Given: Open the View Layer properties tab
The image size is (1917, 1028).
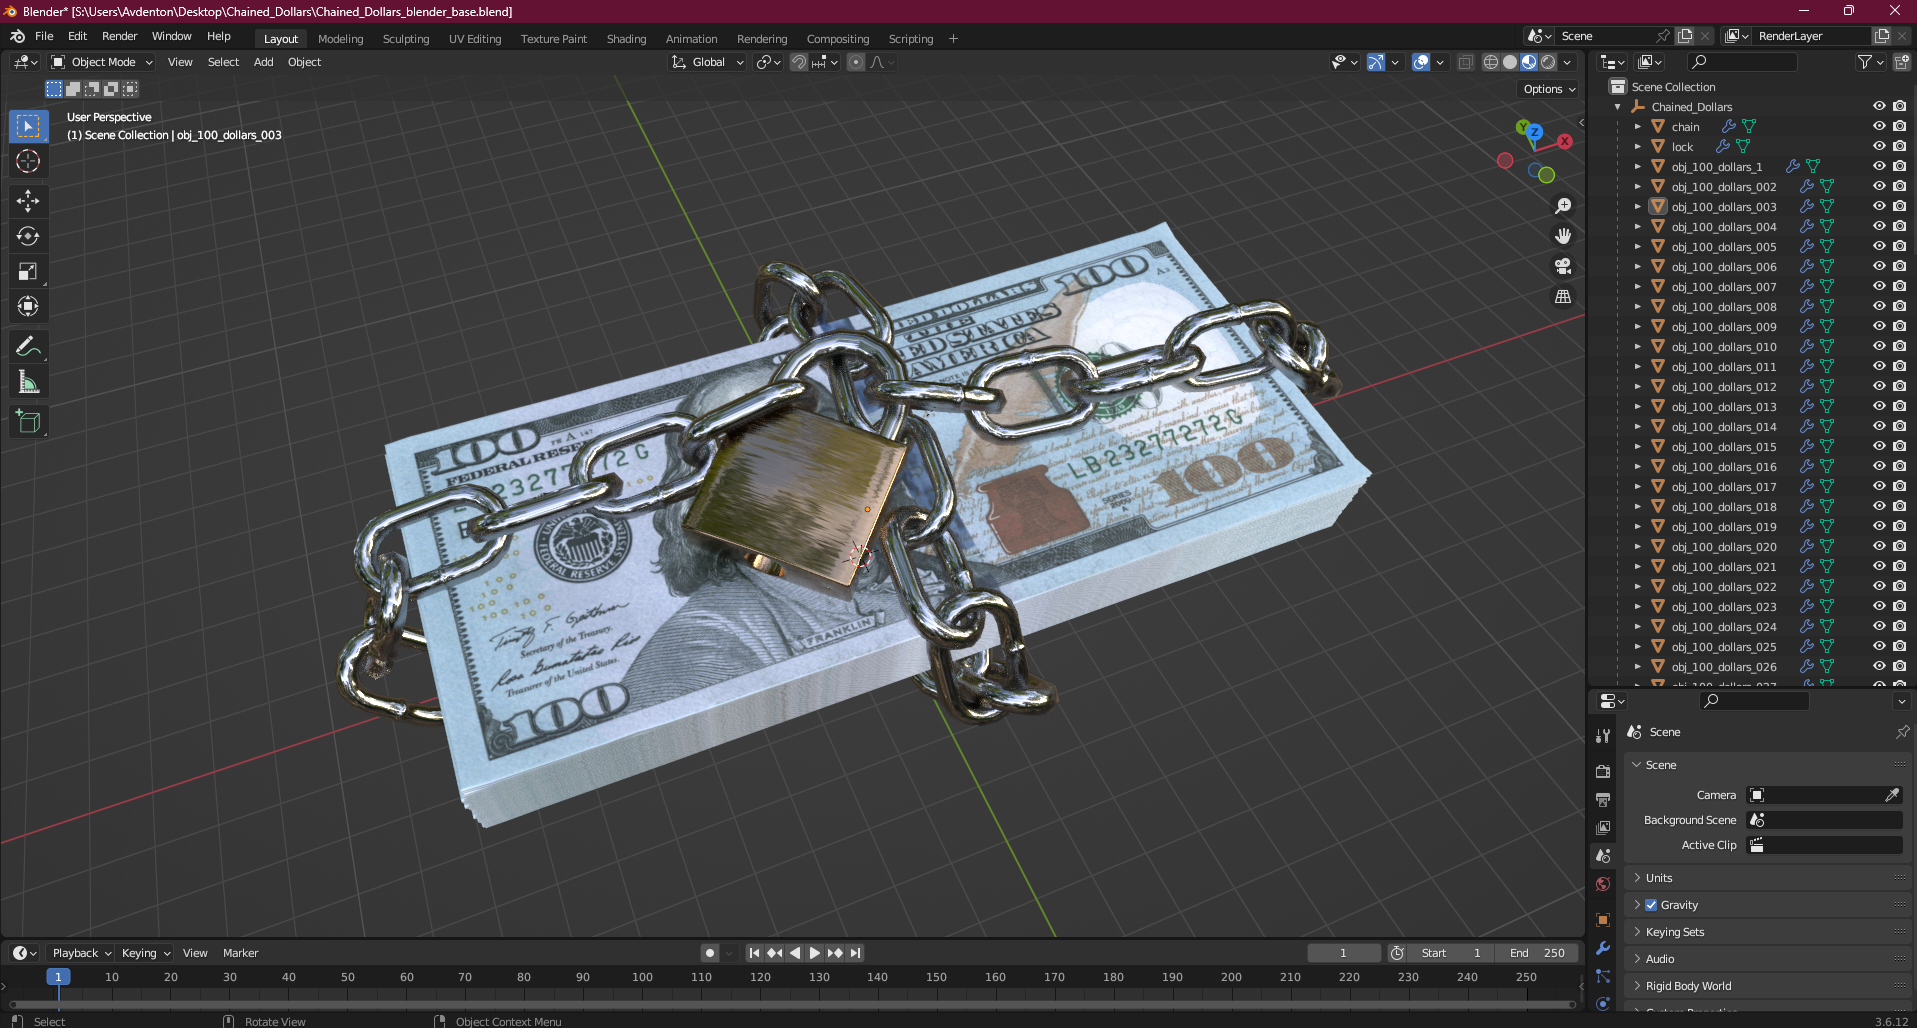Looking at the screenshot, I should [x=1603, y=827].
